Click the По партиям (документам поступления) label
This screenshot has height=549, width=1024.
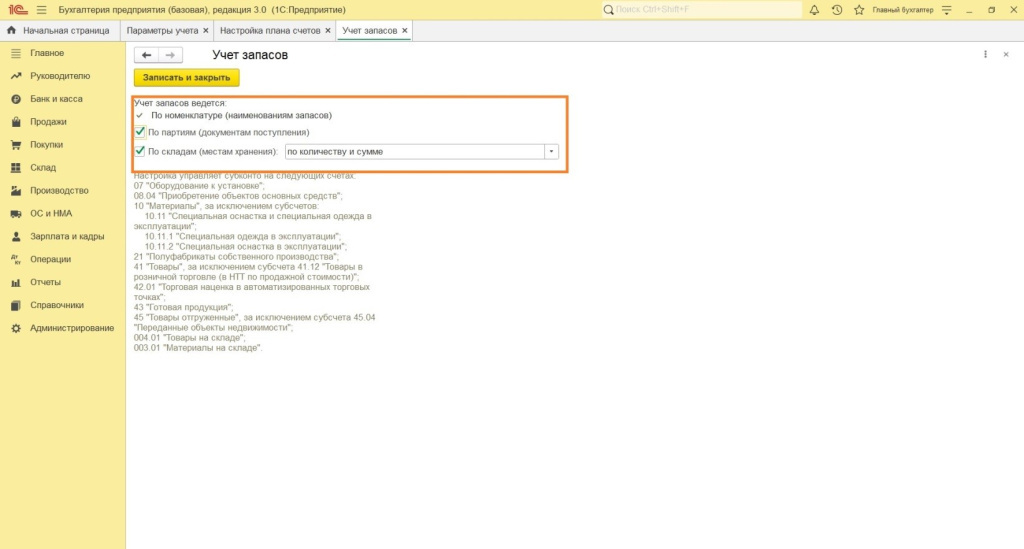229,133
